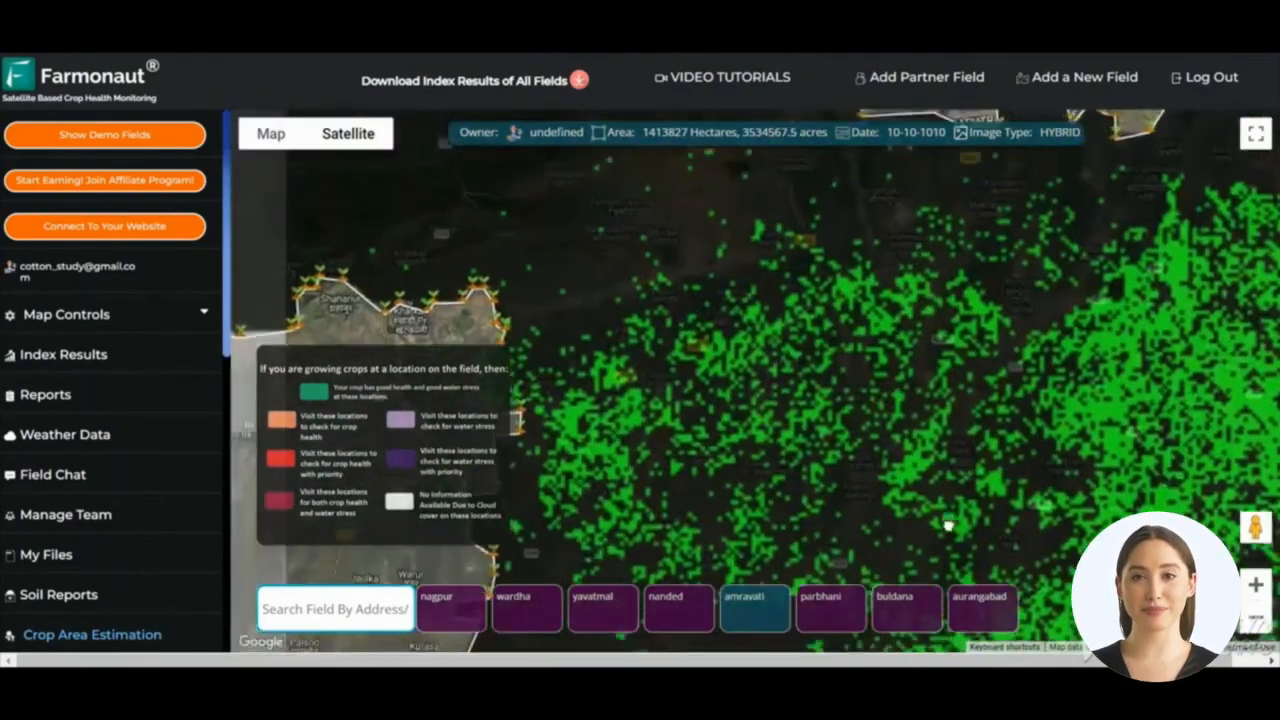The width and height of the screenshot is (1280, 720).
Task: Click Add a New Field
Action: [1077, 77]
